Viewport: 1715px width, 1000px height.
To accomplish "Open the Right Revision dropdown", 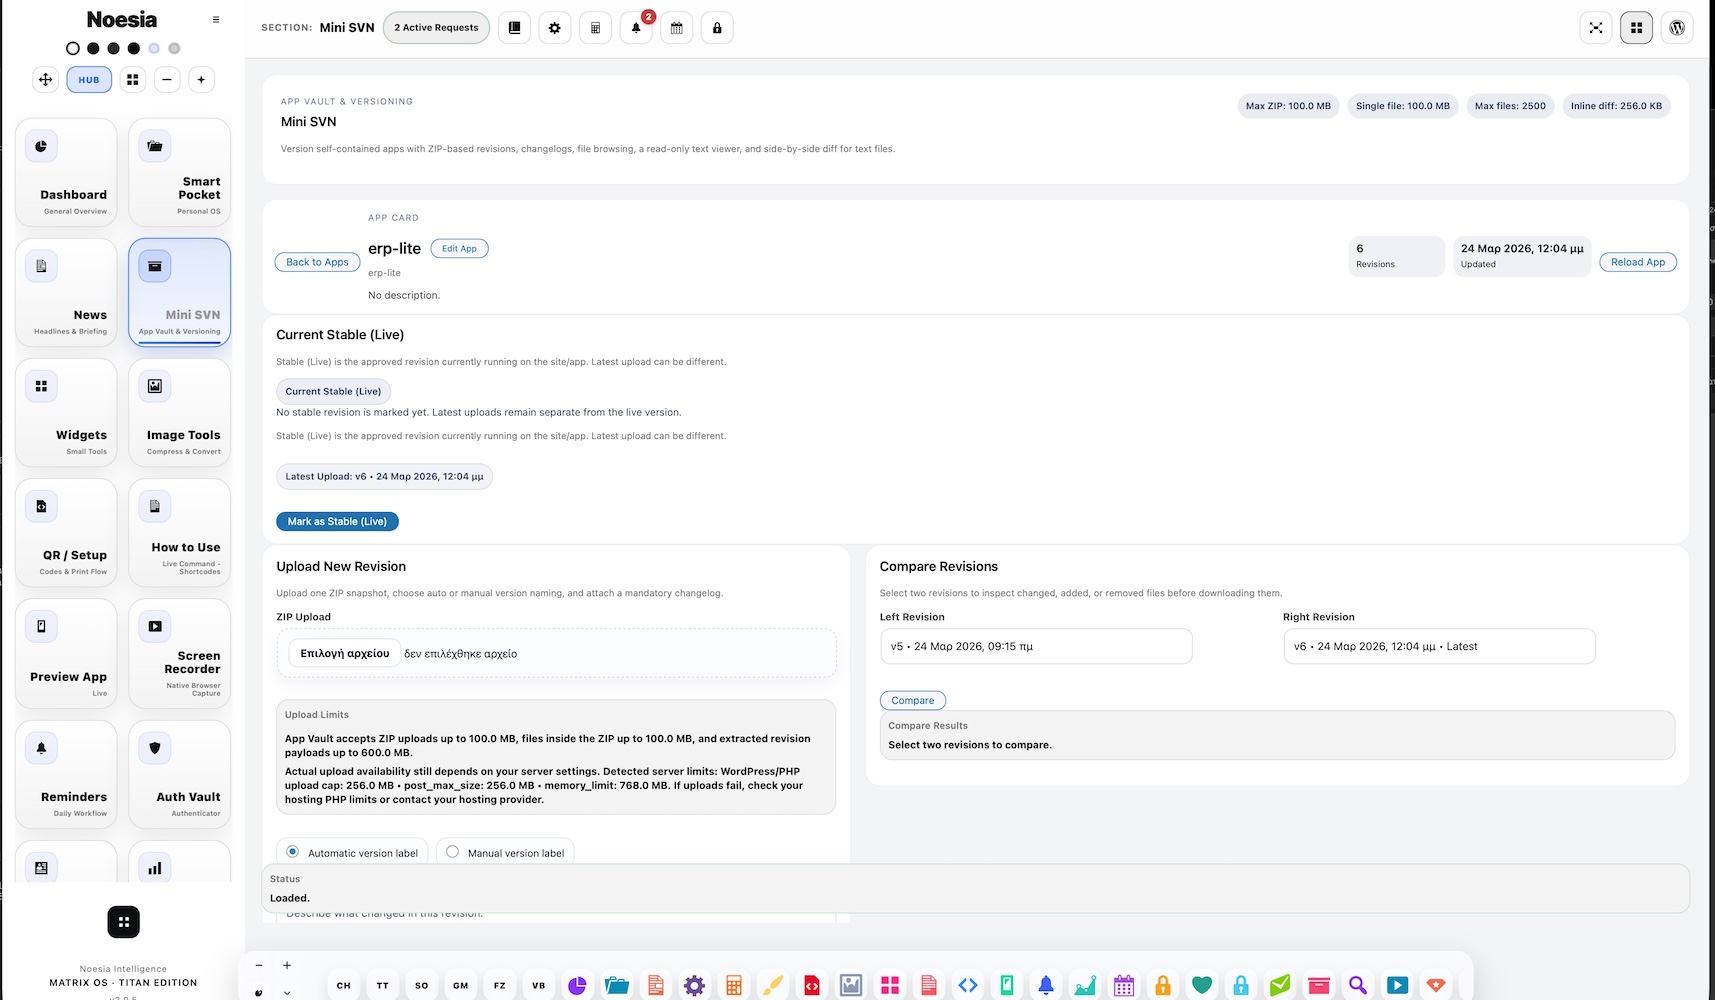I will 1439,646.
